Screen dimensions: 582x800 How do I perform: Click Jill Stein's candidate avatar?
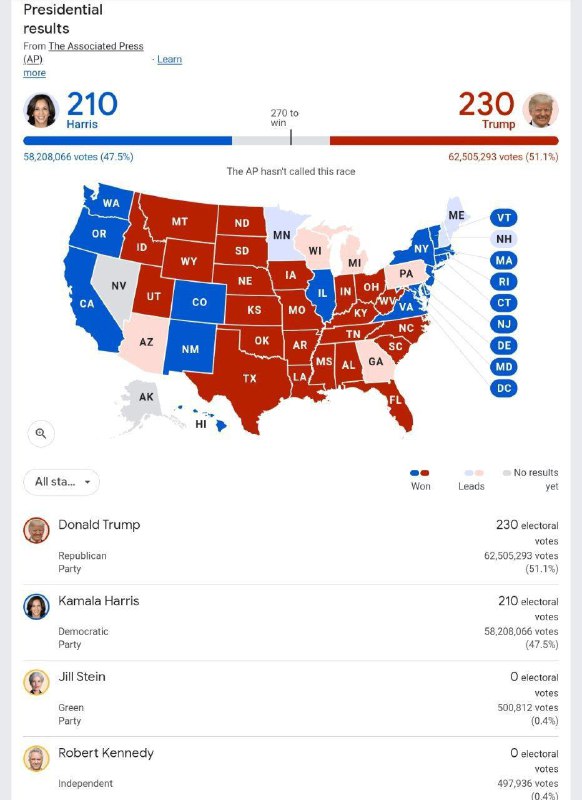[x=36, y=682]
